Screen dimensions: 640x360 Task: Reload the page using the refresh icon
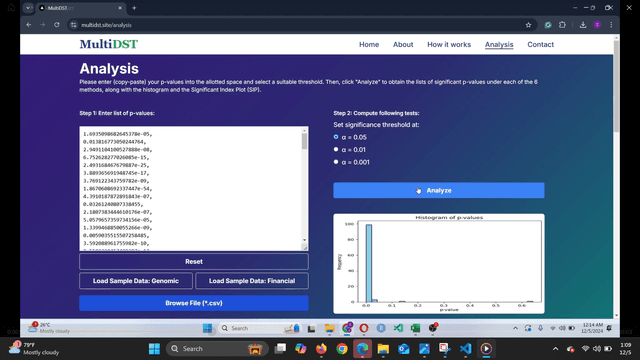coord(57,25)
